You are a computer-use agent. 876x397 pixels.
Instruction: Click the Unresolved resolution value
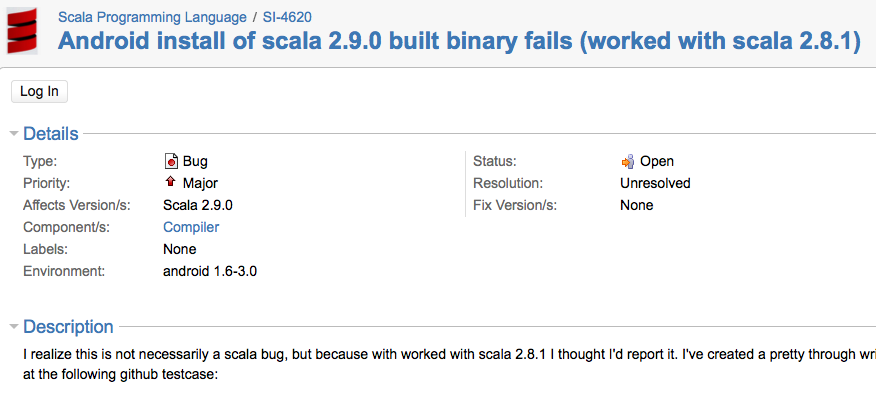click(655, 183)
